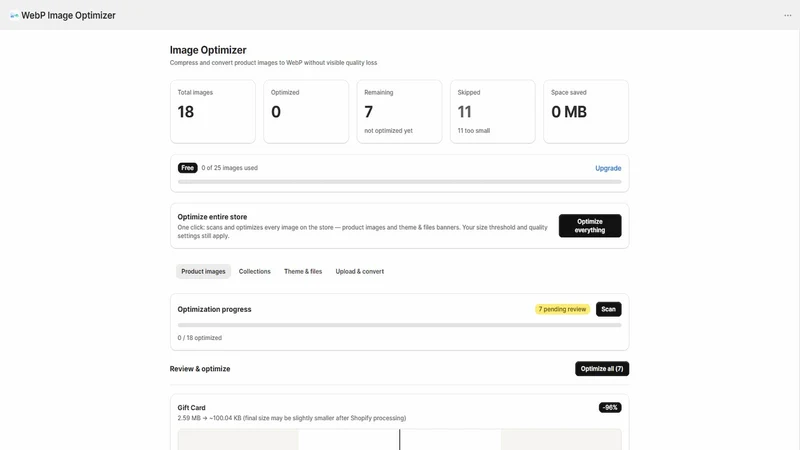The image size is (800, 450).
Task: Click the Space saved 0 MB card
Action: coord(586,111)
